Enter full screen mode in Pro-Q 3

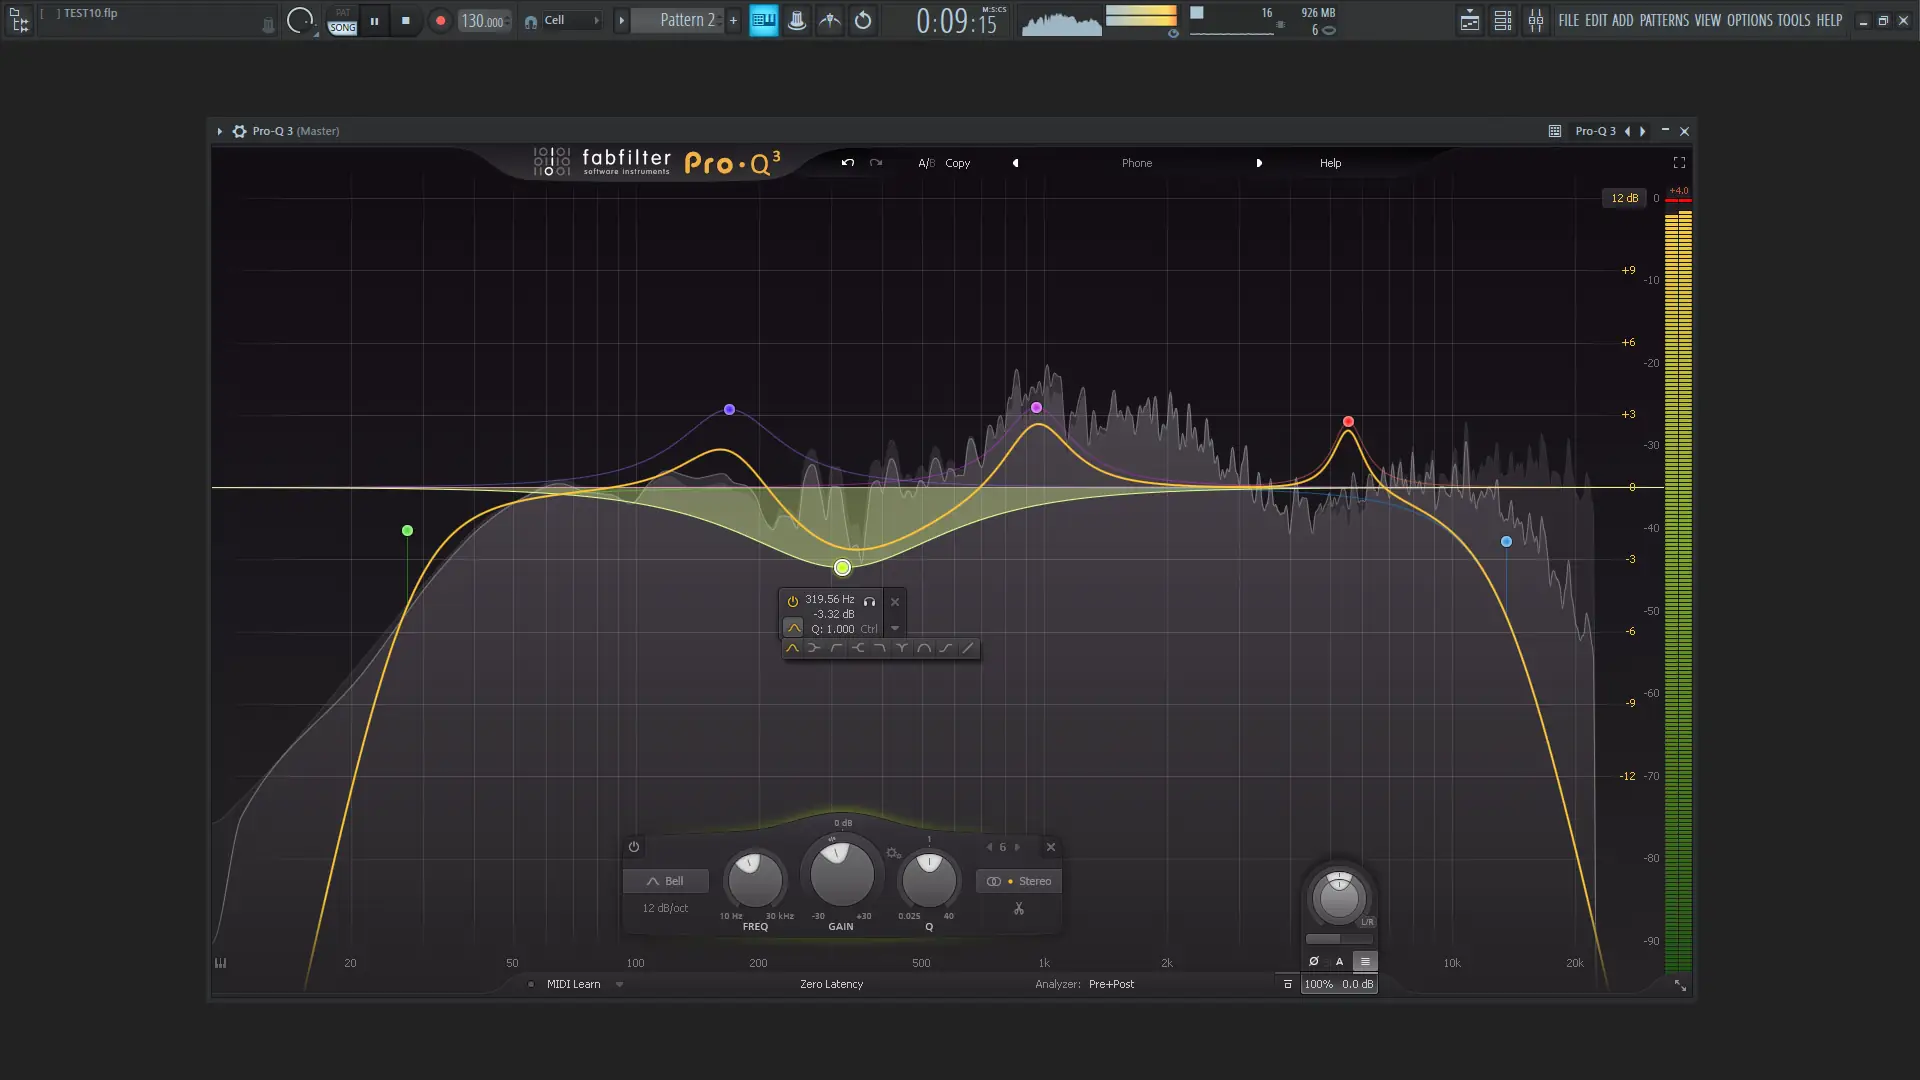(x=1679, y=163)
